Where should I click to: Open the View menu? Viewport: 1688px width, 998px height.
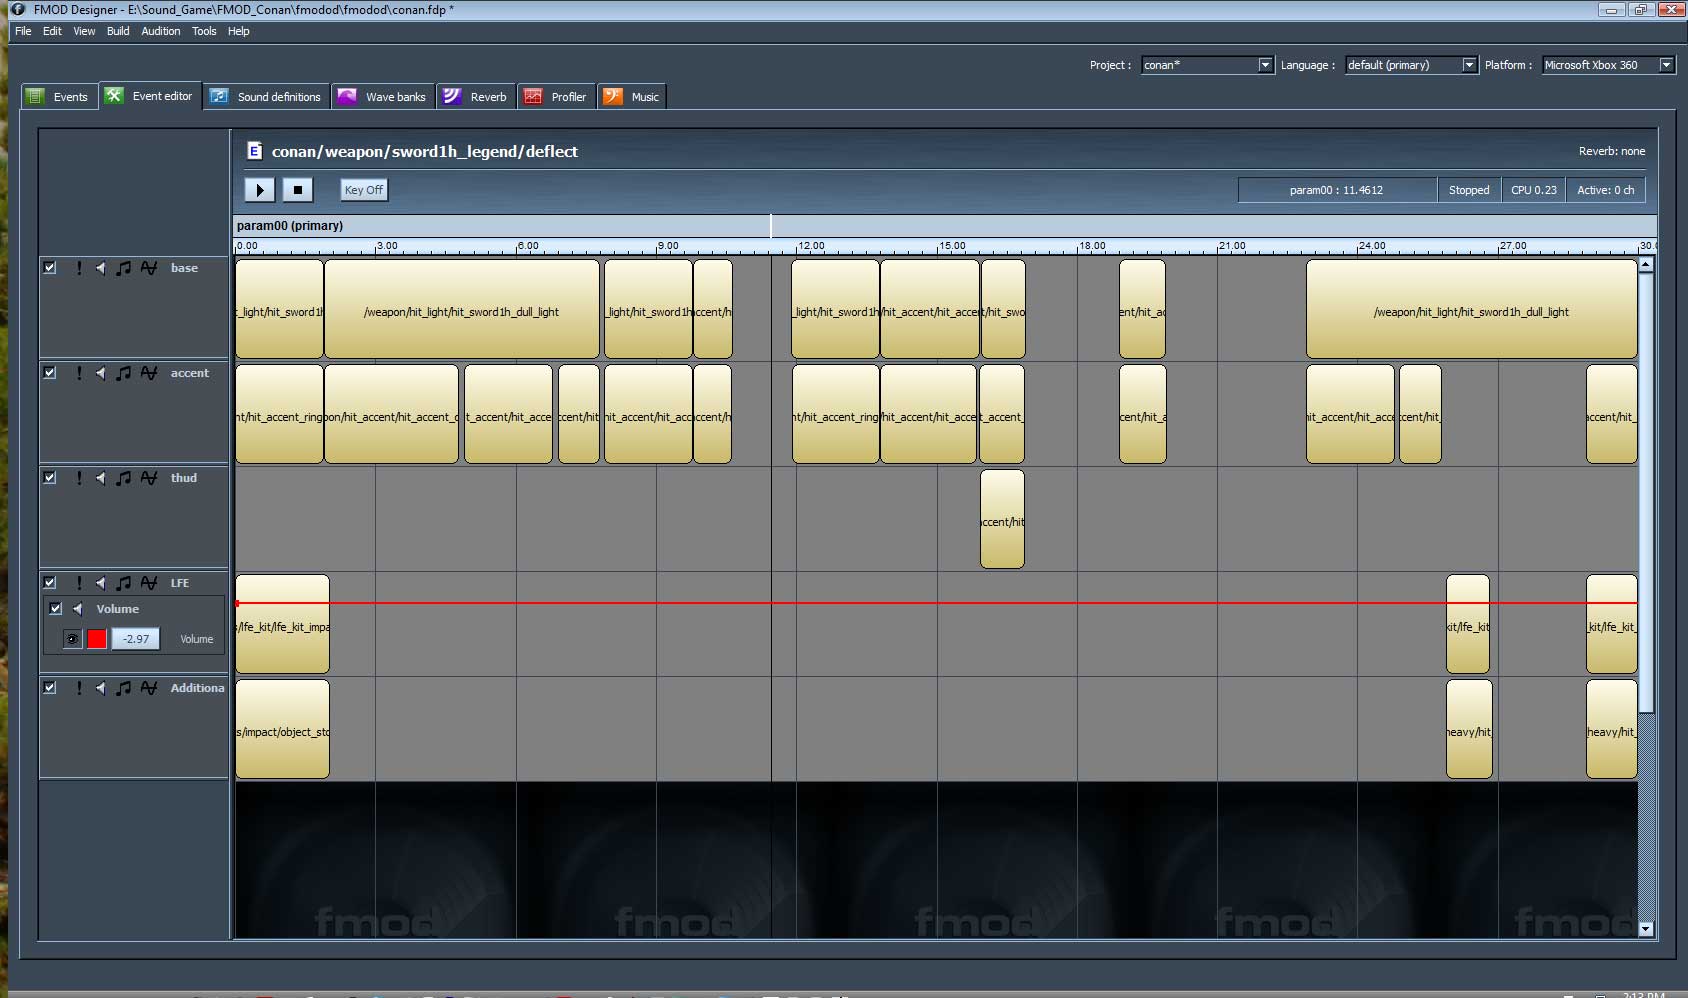pyautogui.click(x=84, y=31)
